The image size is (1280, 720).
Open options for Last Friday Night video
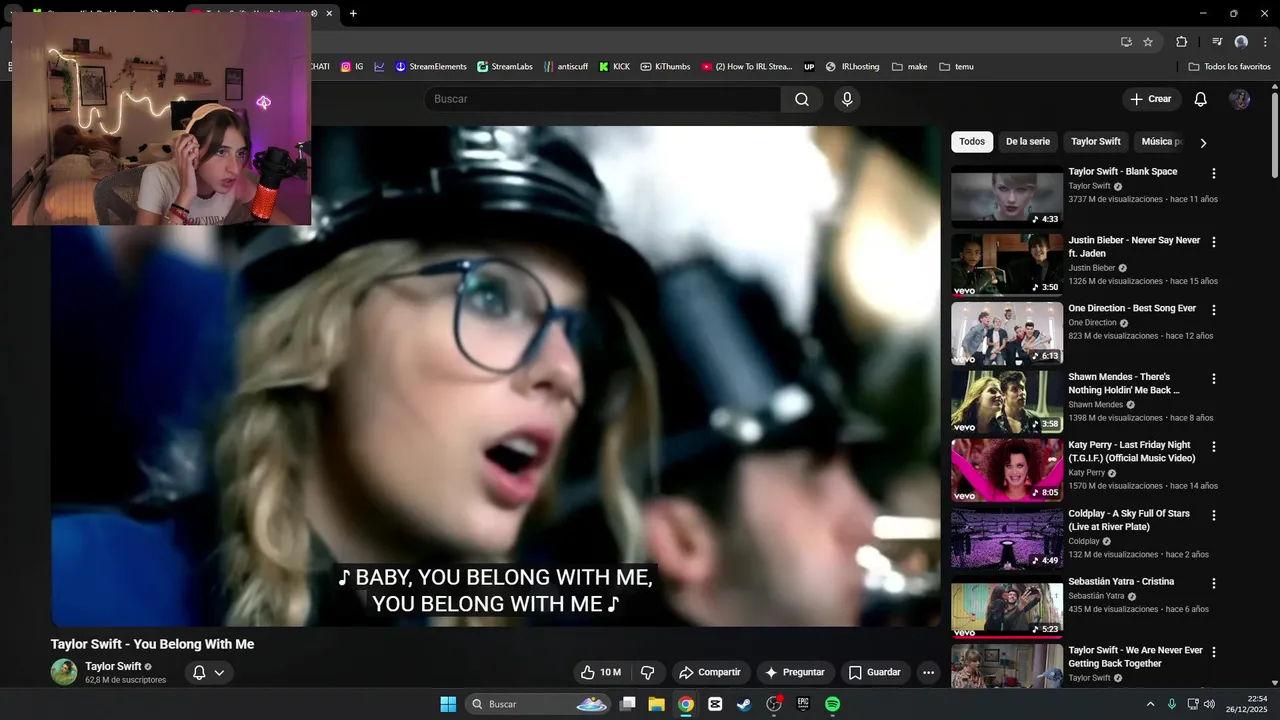1214,447
